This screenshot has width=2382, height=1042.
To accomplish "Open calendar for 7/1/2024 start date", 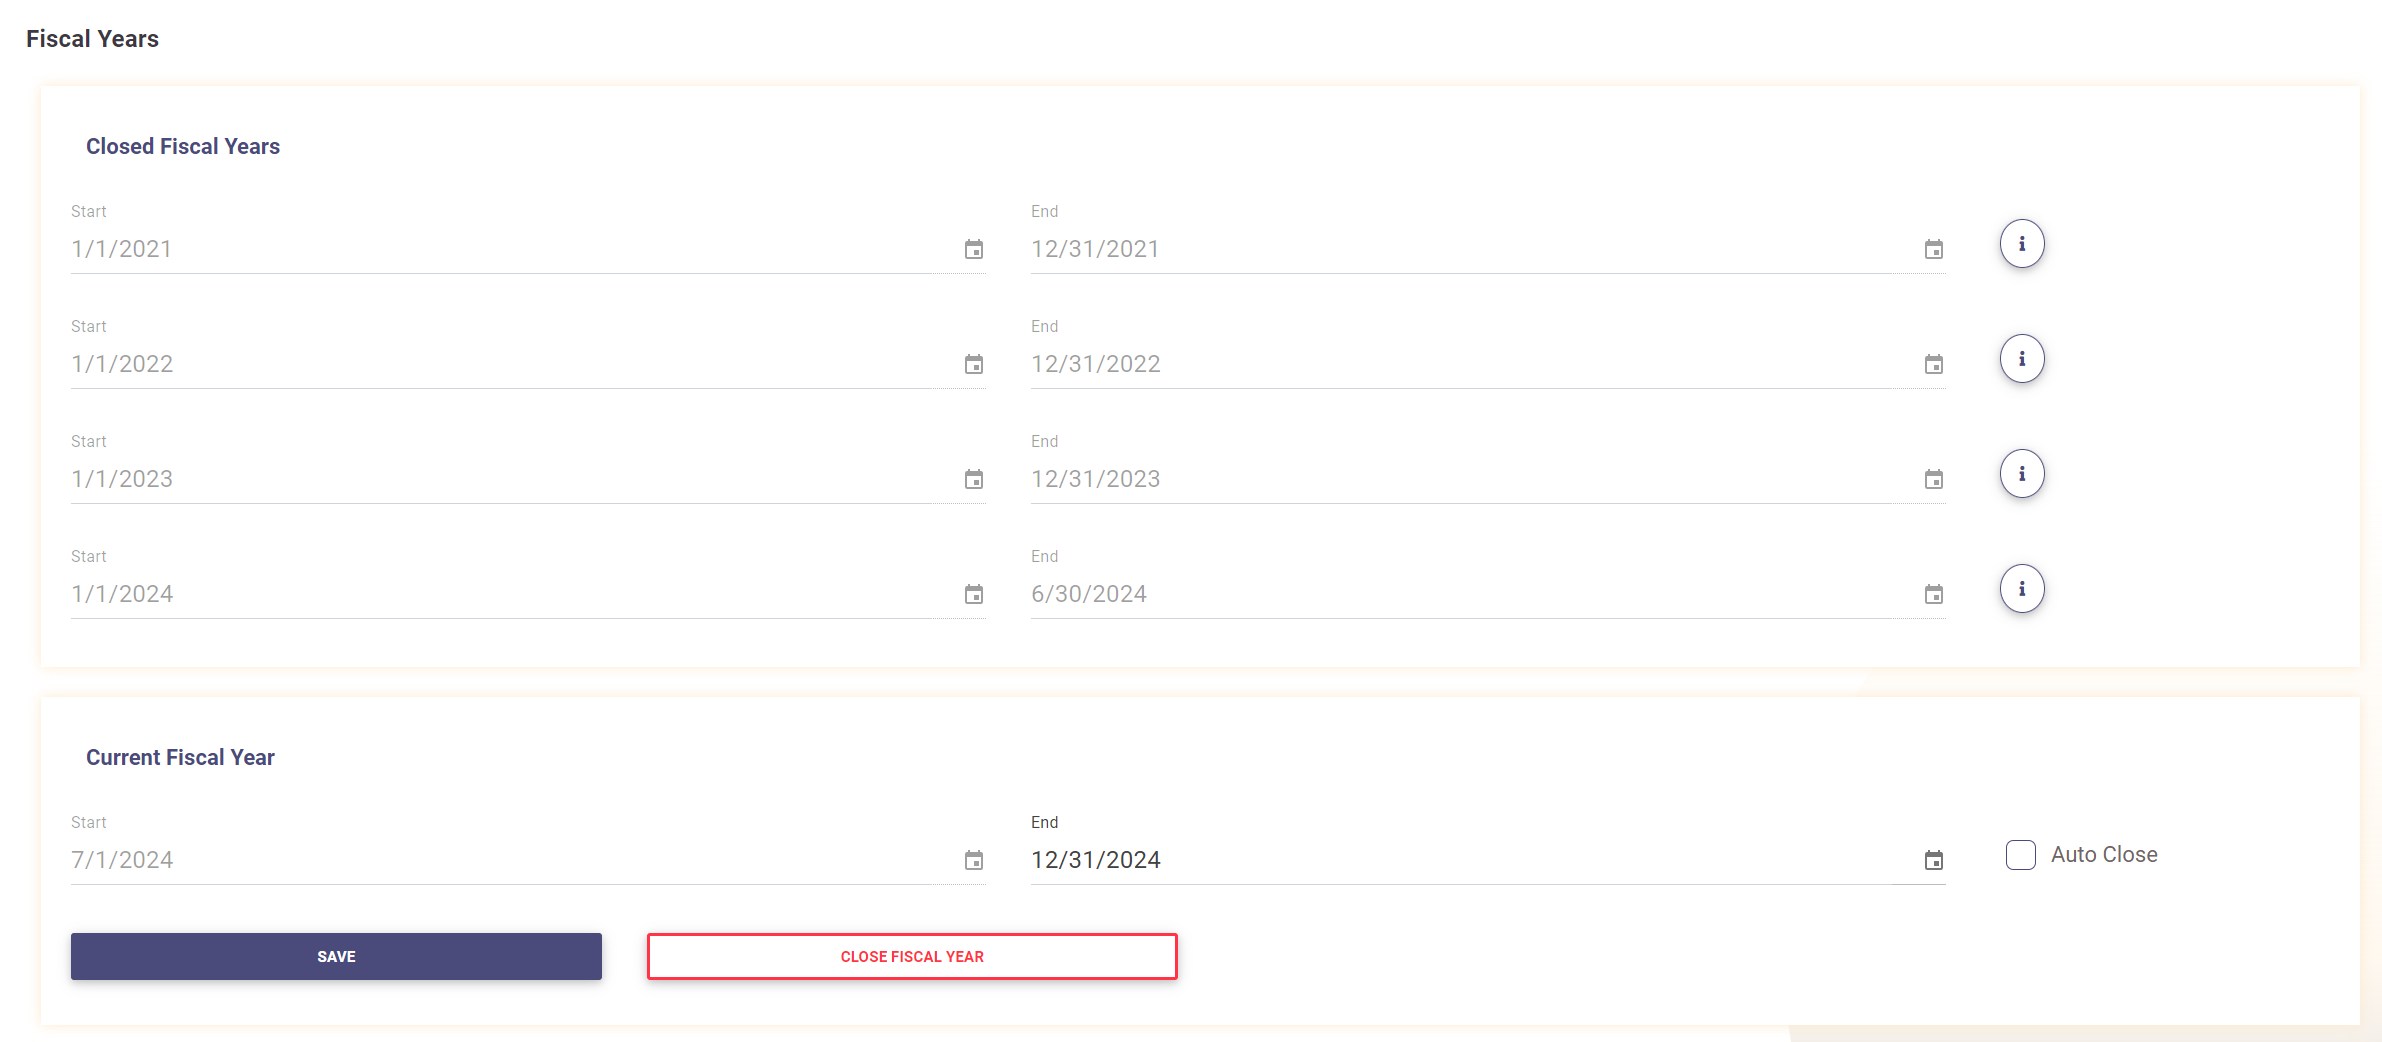I will pos(973,860).
